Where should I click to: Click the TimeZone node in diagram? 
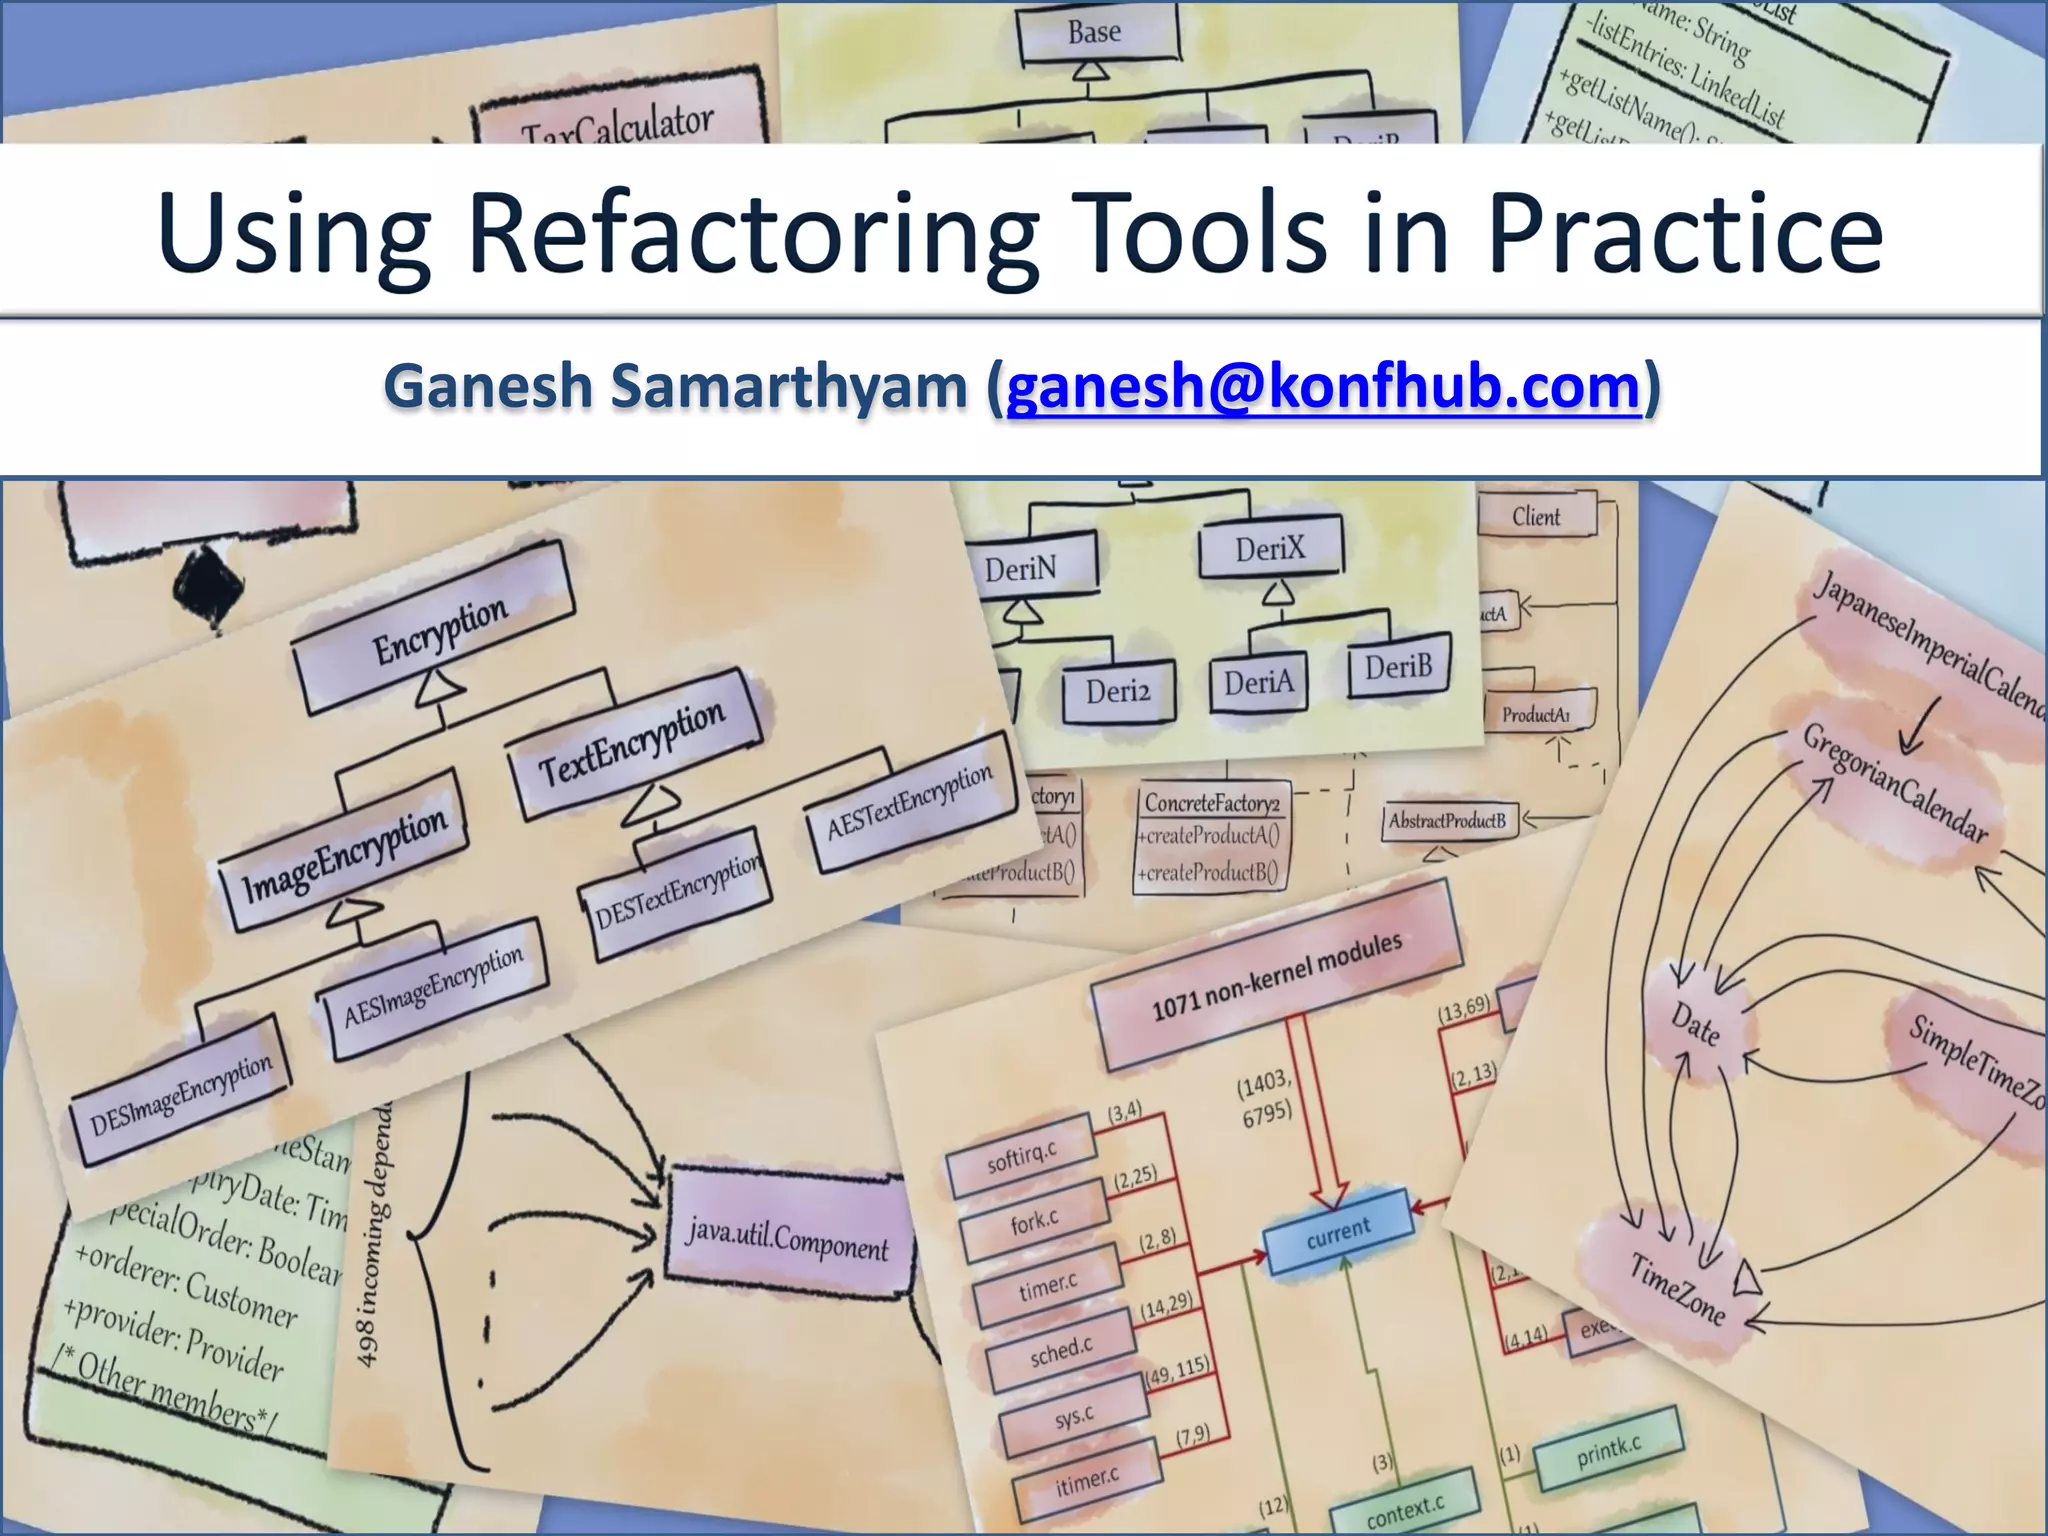(1678, 1288)
